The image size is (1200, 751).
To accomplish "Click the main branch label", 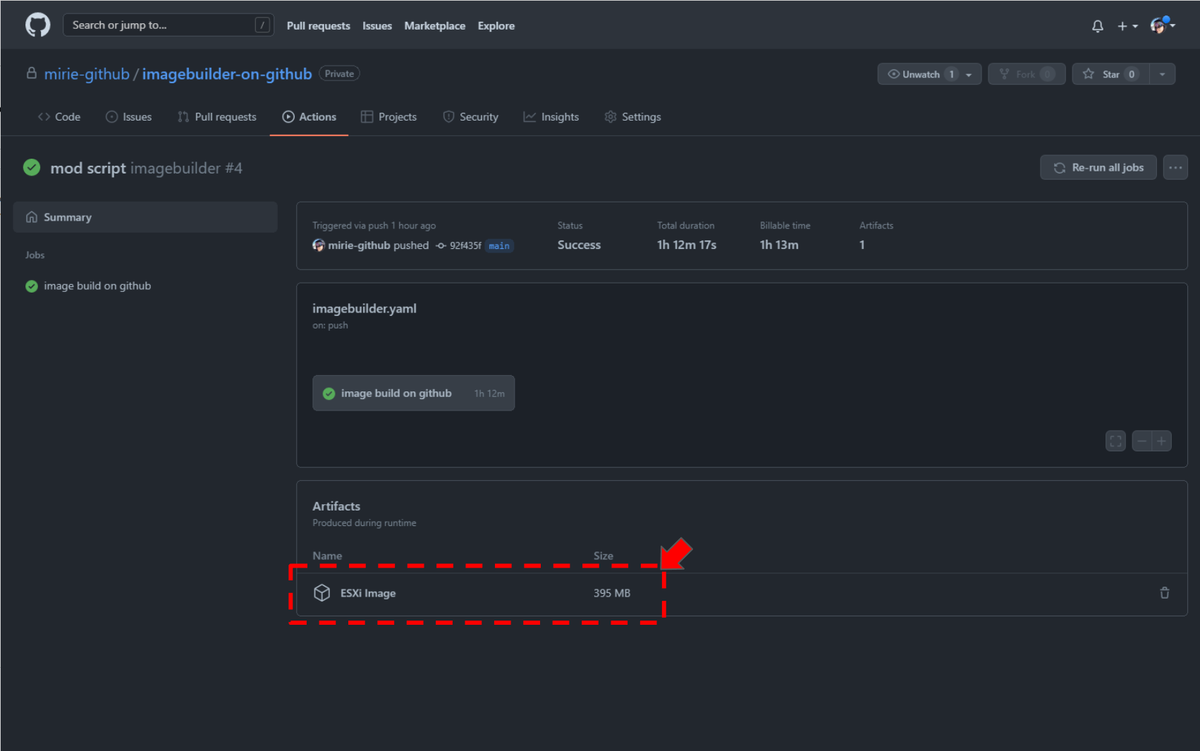I will click(x=499, y=245).
